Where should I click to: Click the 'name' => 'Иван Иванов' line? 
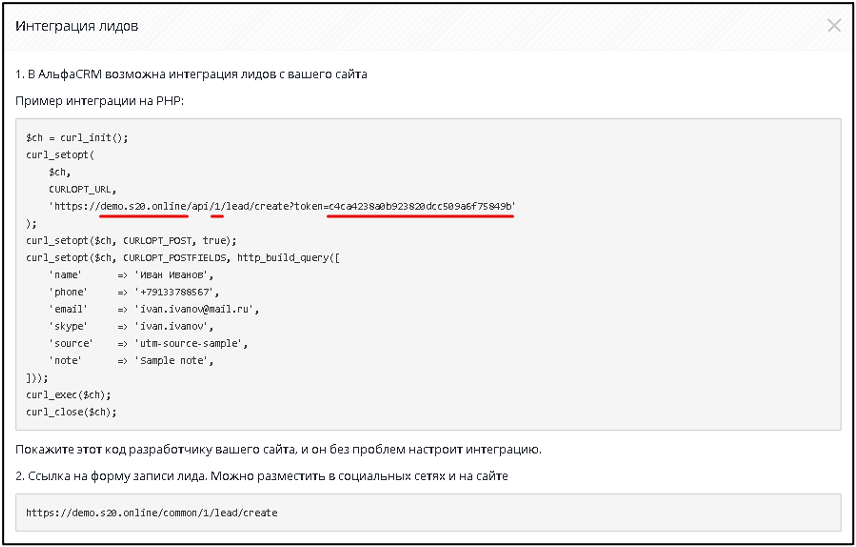pyautogui.click(x=131, y=275)
